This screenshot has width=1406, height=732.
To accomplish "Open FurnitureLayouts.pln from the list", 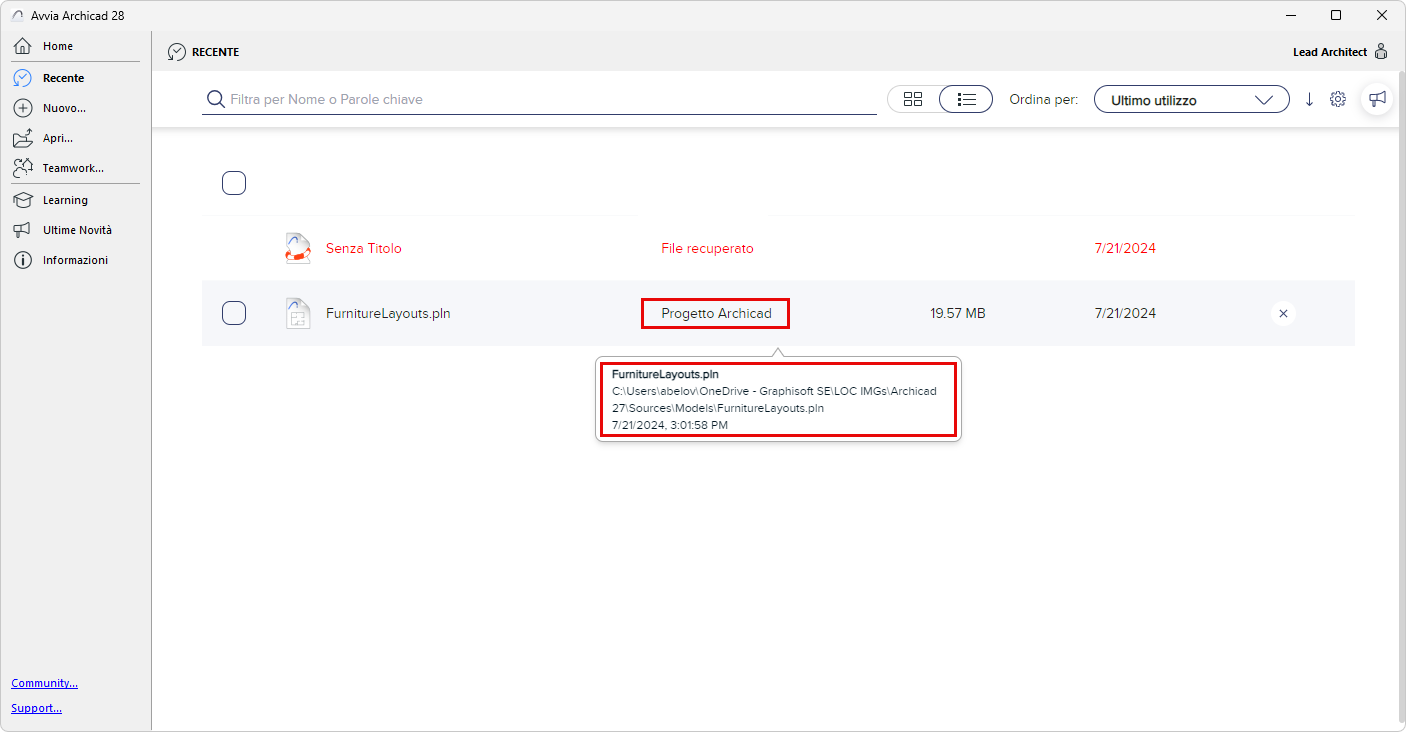I will 388,313.
